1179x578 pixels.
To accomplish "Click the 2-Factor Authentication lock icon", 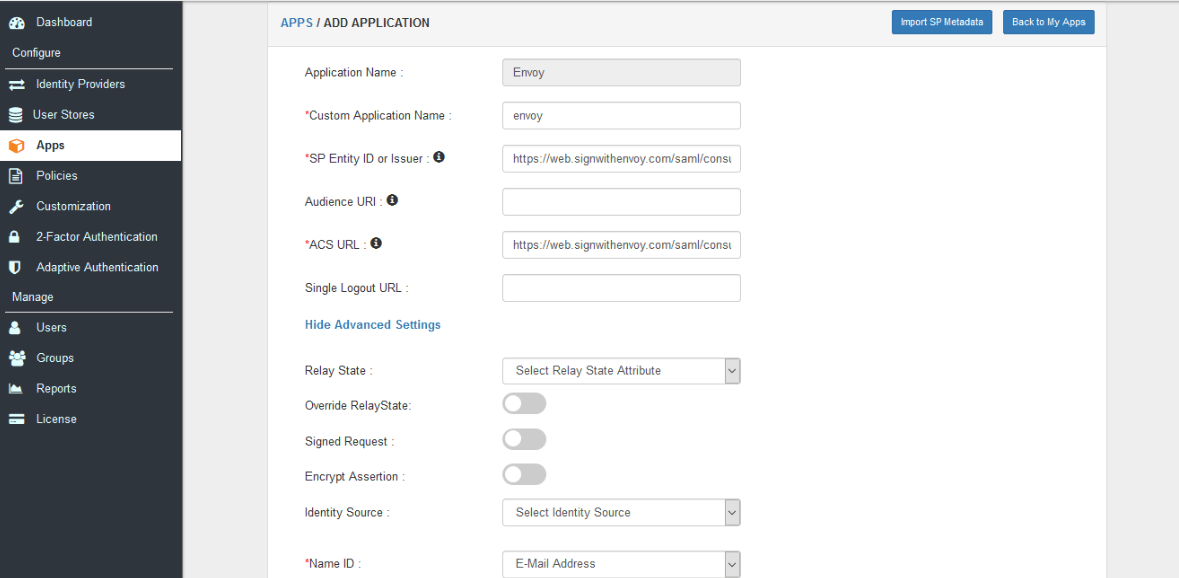I will 14,237.
